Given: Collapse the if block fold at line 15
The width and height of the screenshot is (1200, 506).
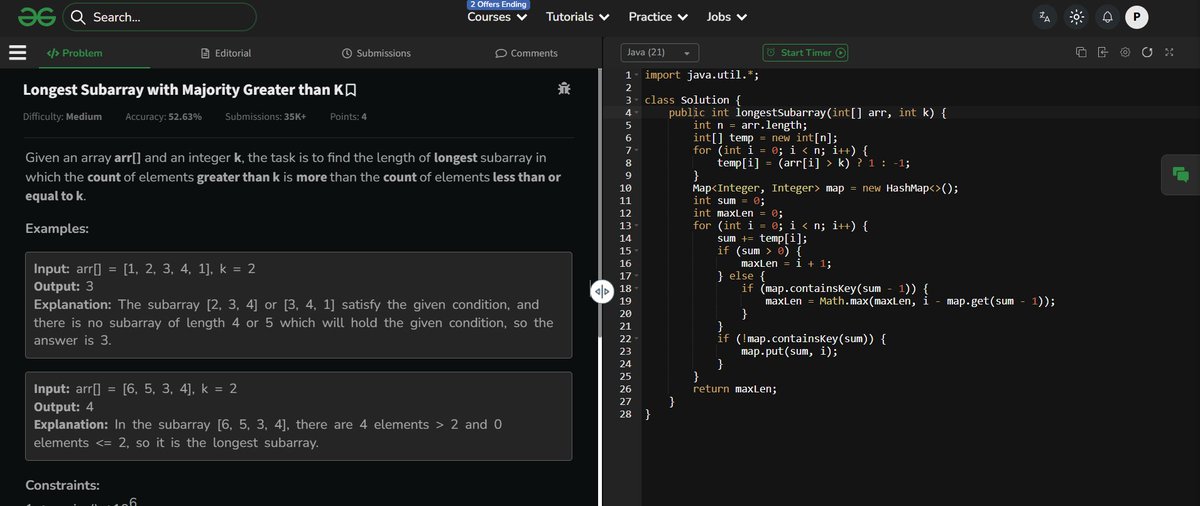Looking at the screenshot, I should 636,251.
